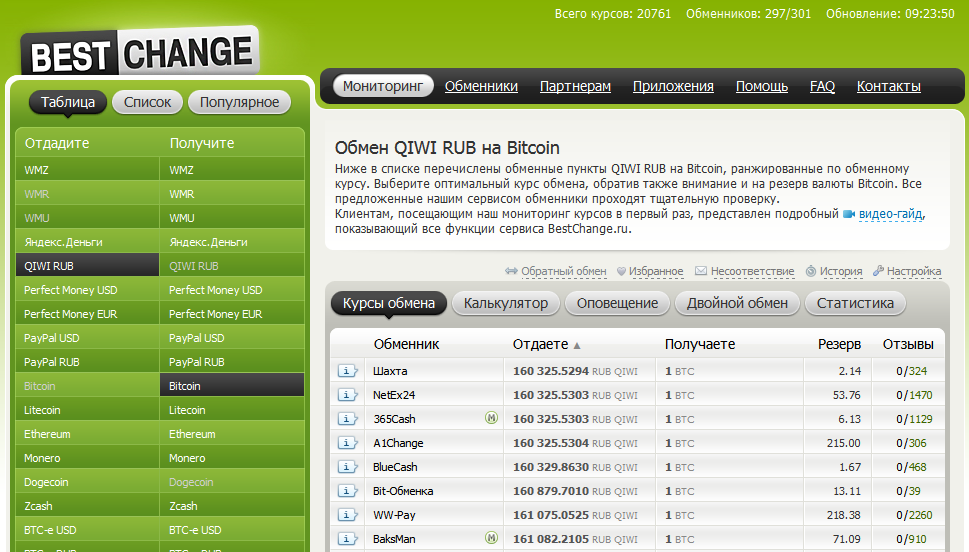
Task: Open info icon for BaksMan exchanger
Action: (347, 539)
